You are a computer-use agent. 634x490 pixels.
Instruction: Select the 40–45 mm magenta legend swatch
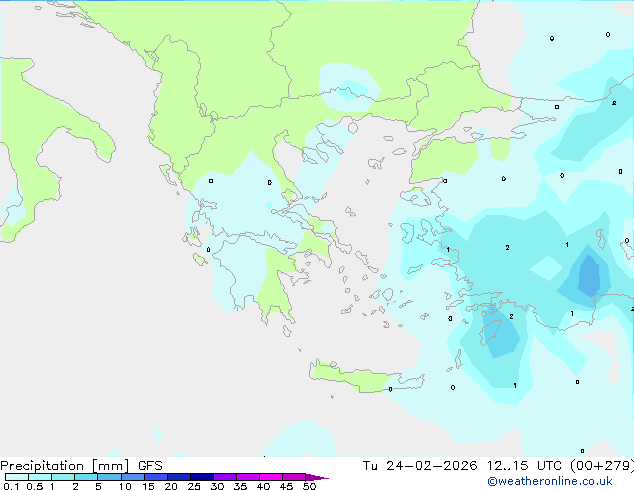[x=271, y=477]
